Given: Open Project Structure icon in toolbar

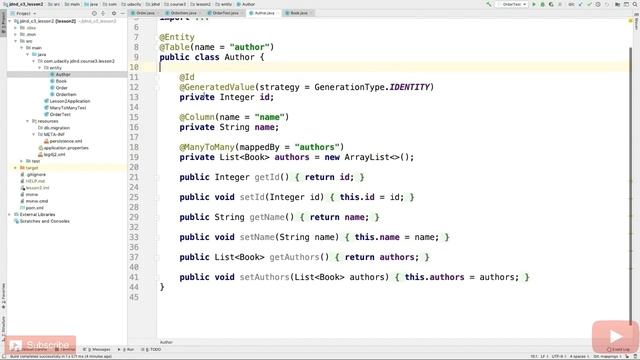Looking at the screenshot, I should 617,4.
